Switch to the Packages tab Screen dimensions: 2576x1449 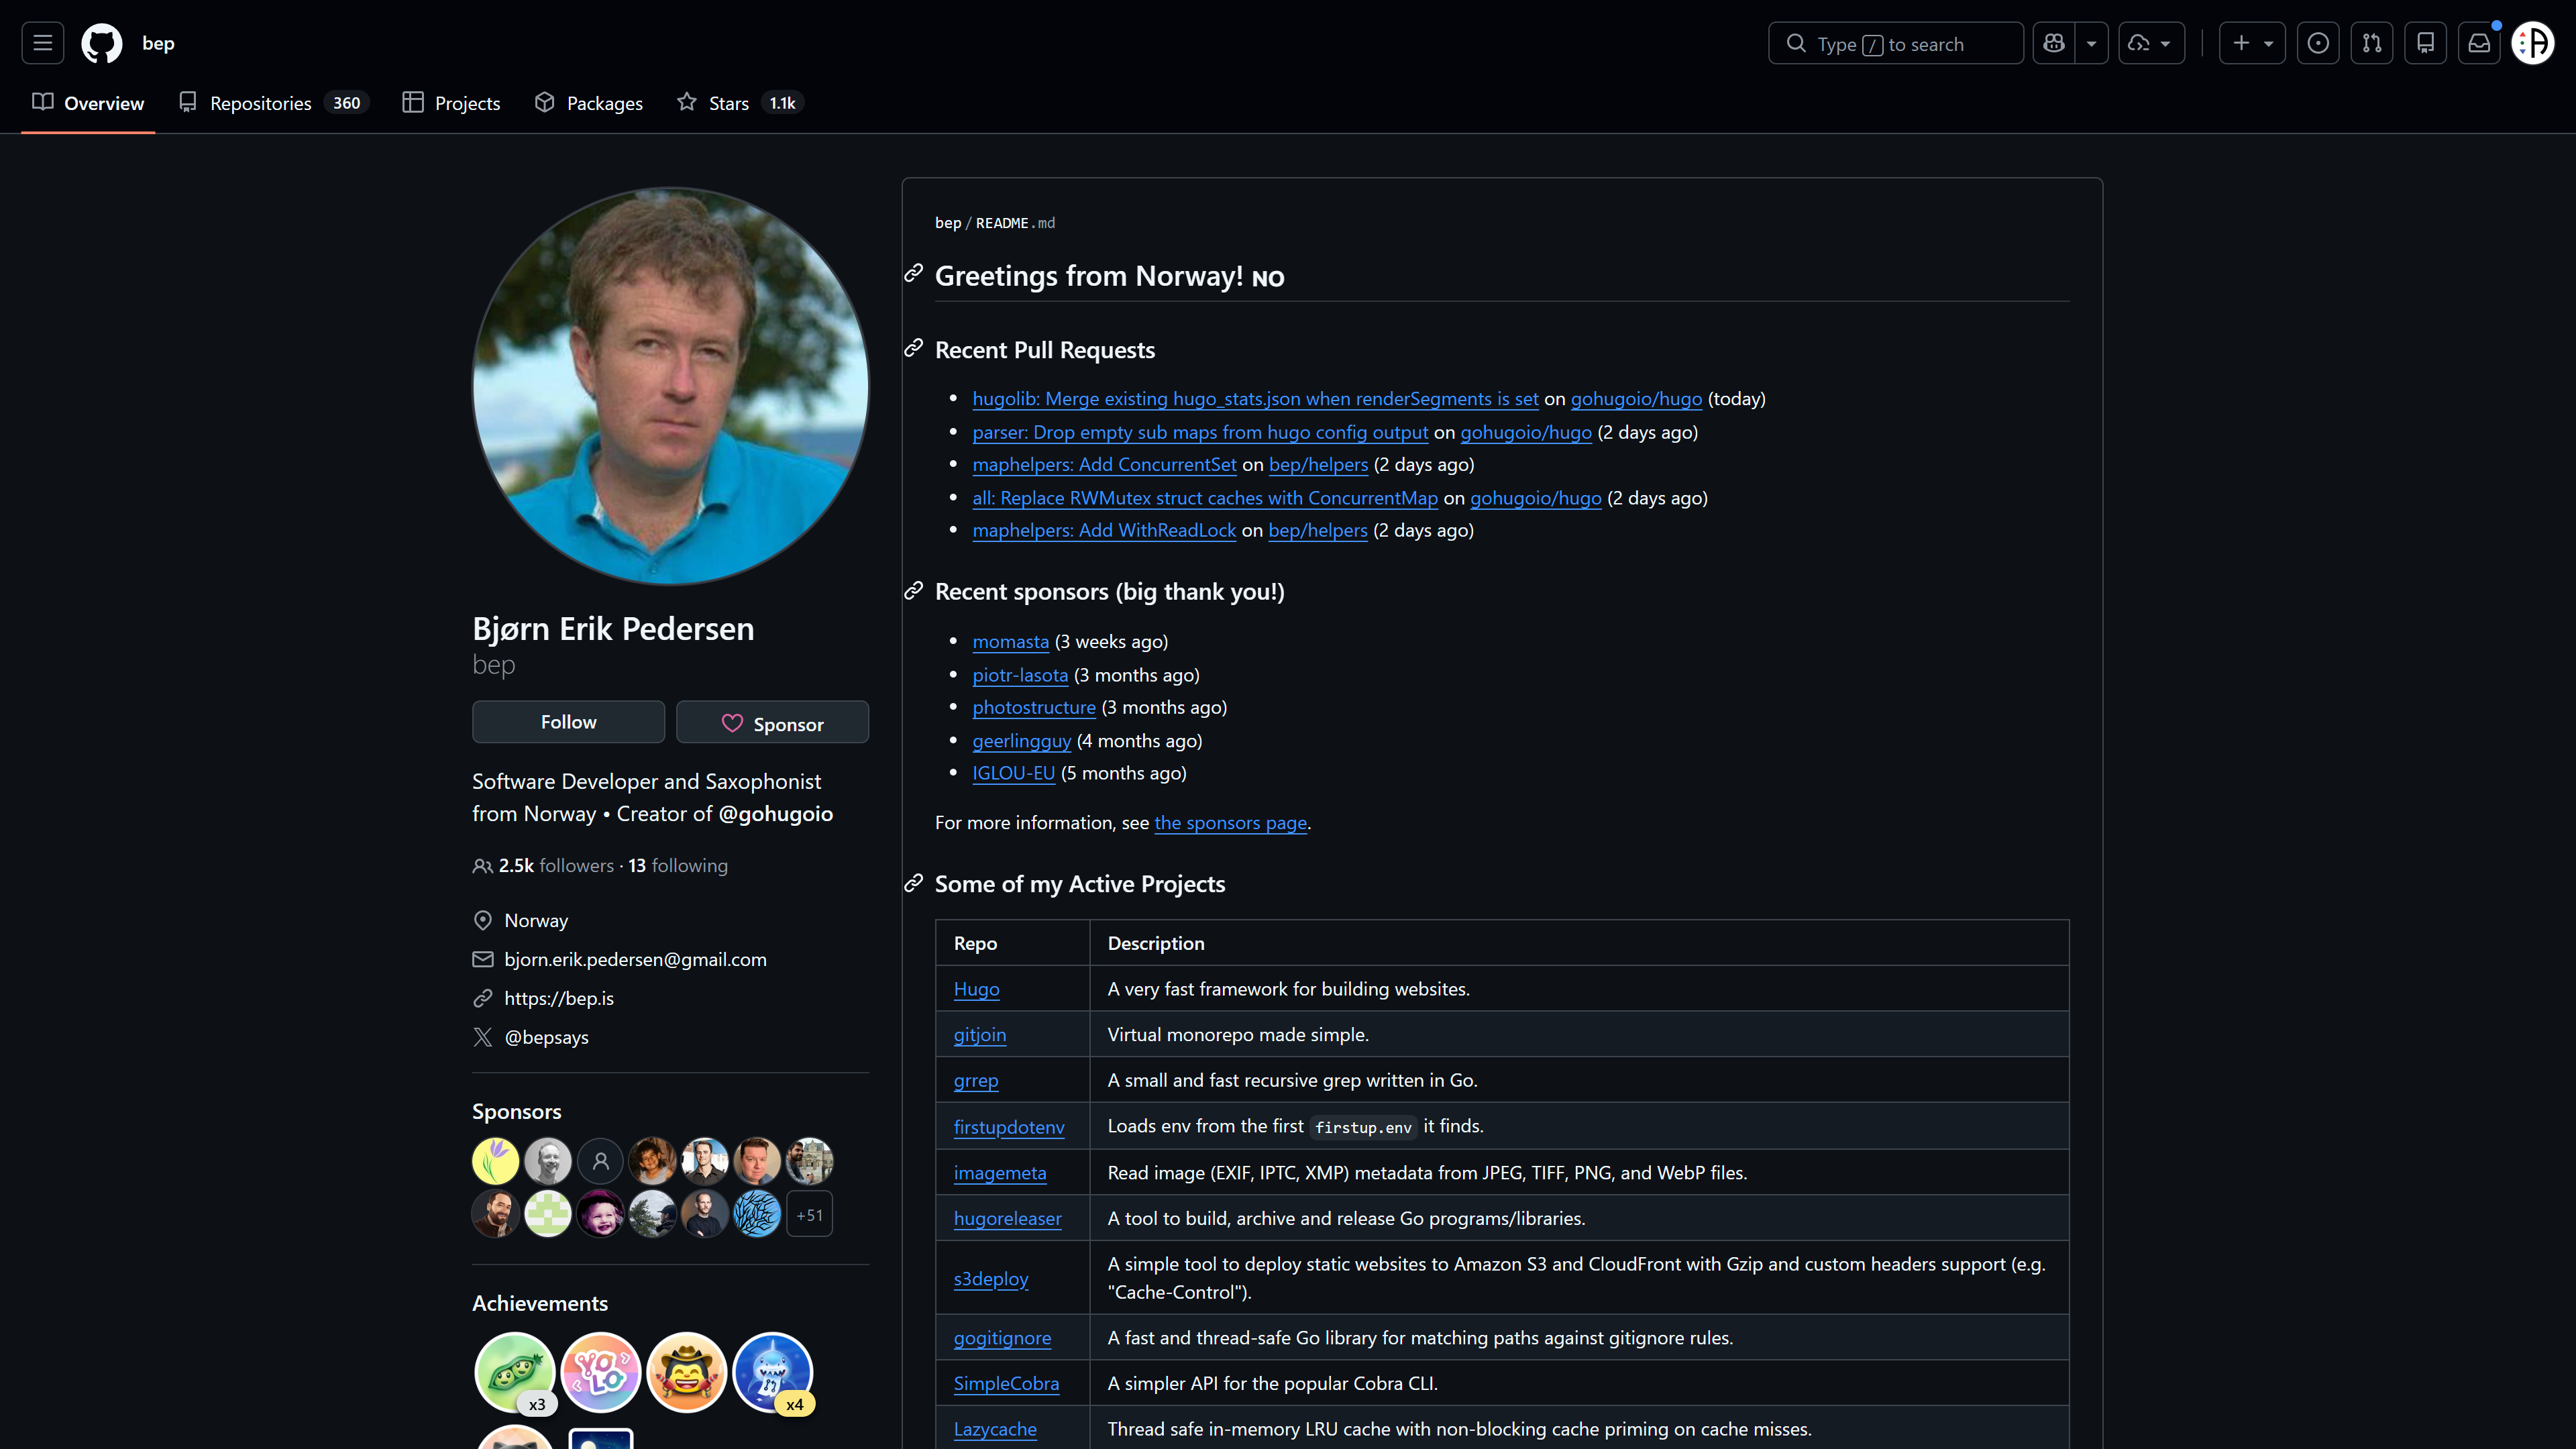coord(589,103)
